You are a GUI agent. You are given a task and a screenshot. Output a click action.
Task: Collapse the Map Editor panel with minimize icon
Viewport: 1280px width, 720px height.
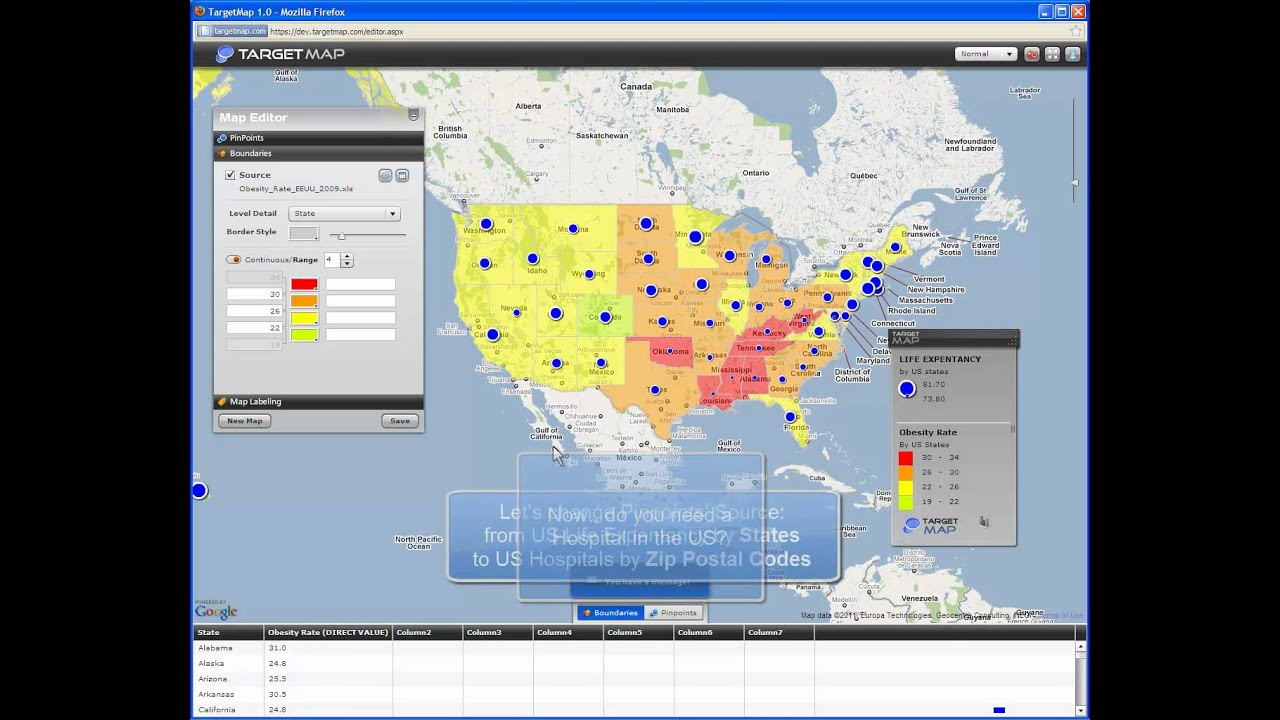[413, 116]
